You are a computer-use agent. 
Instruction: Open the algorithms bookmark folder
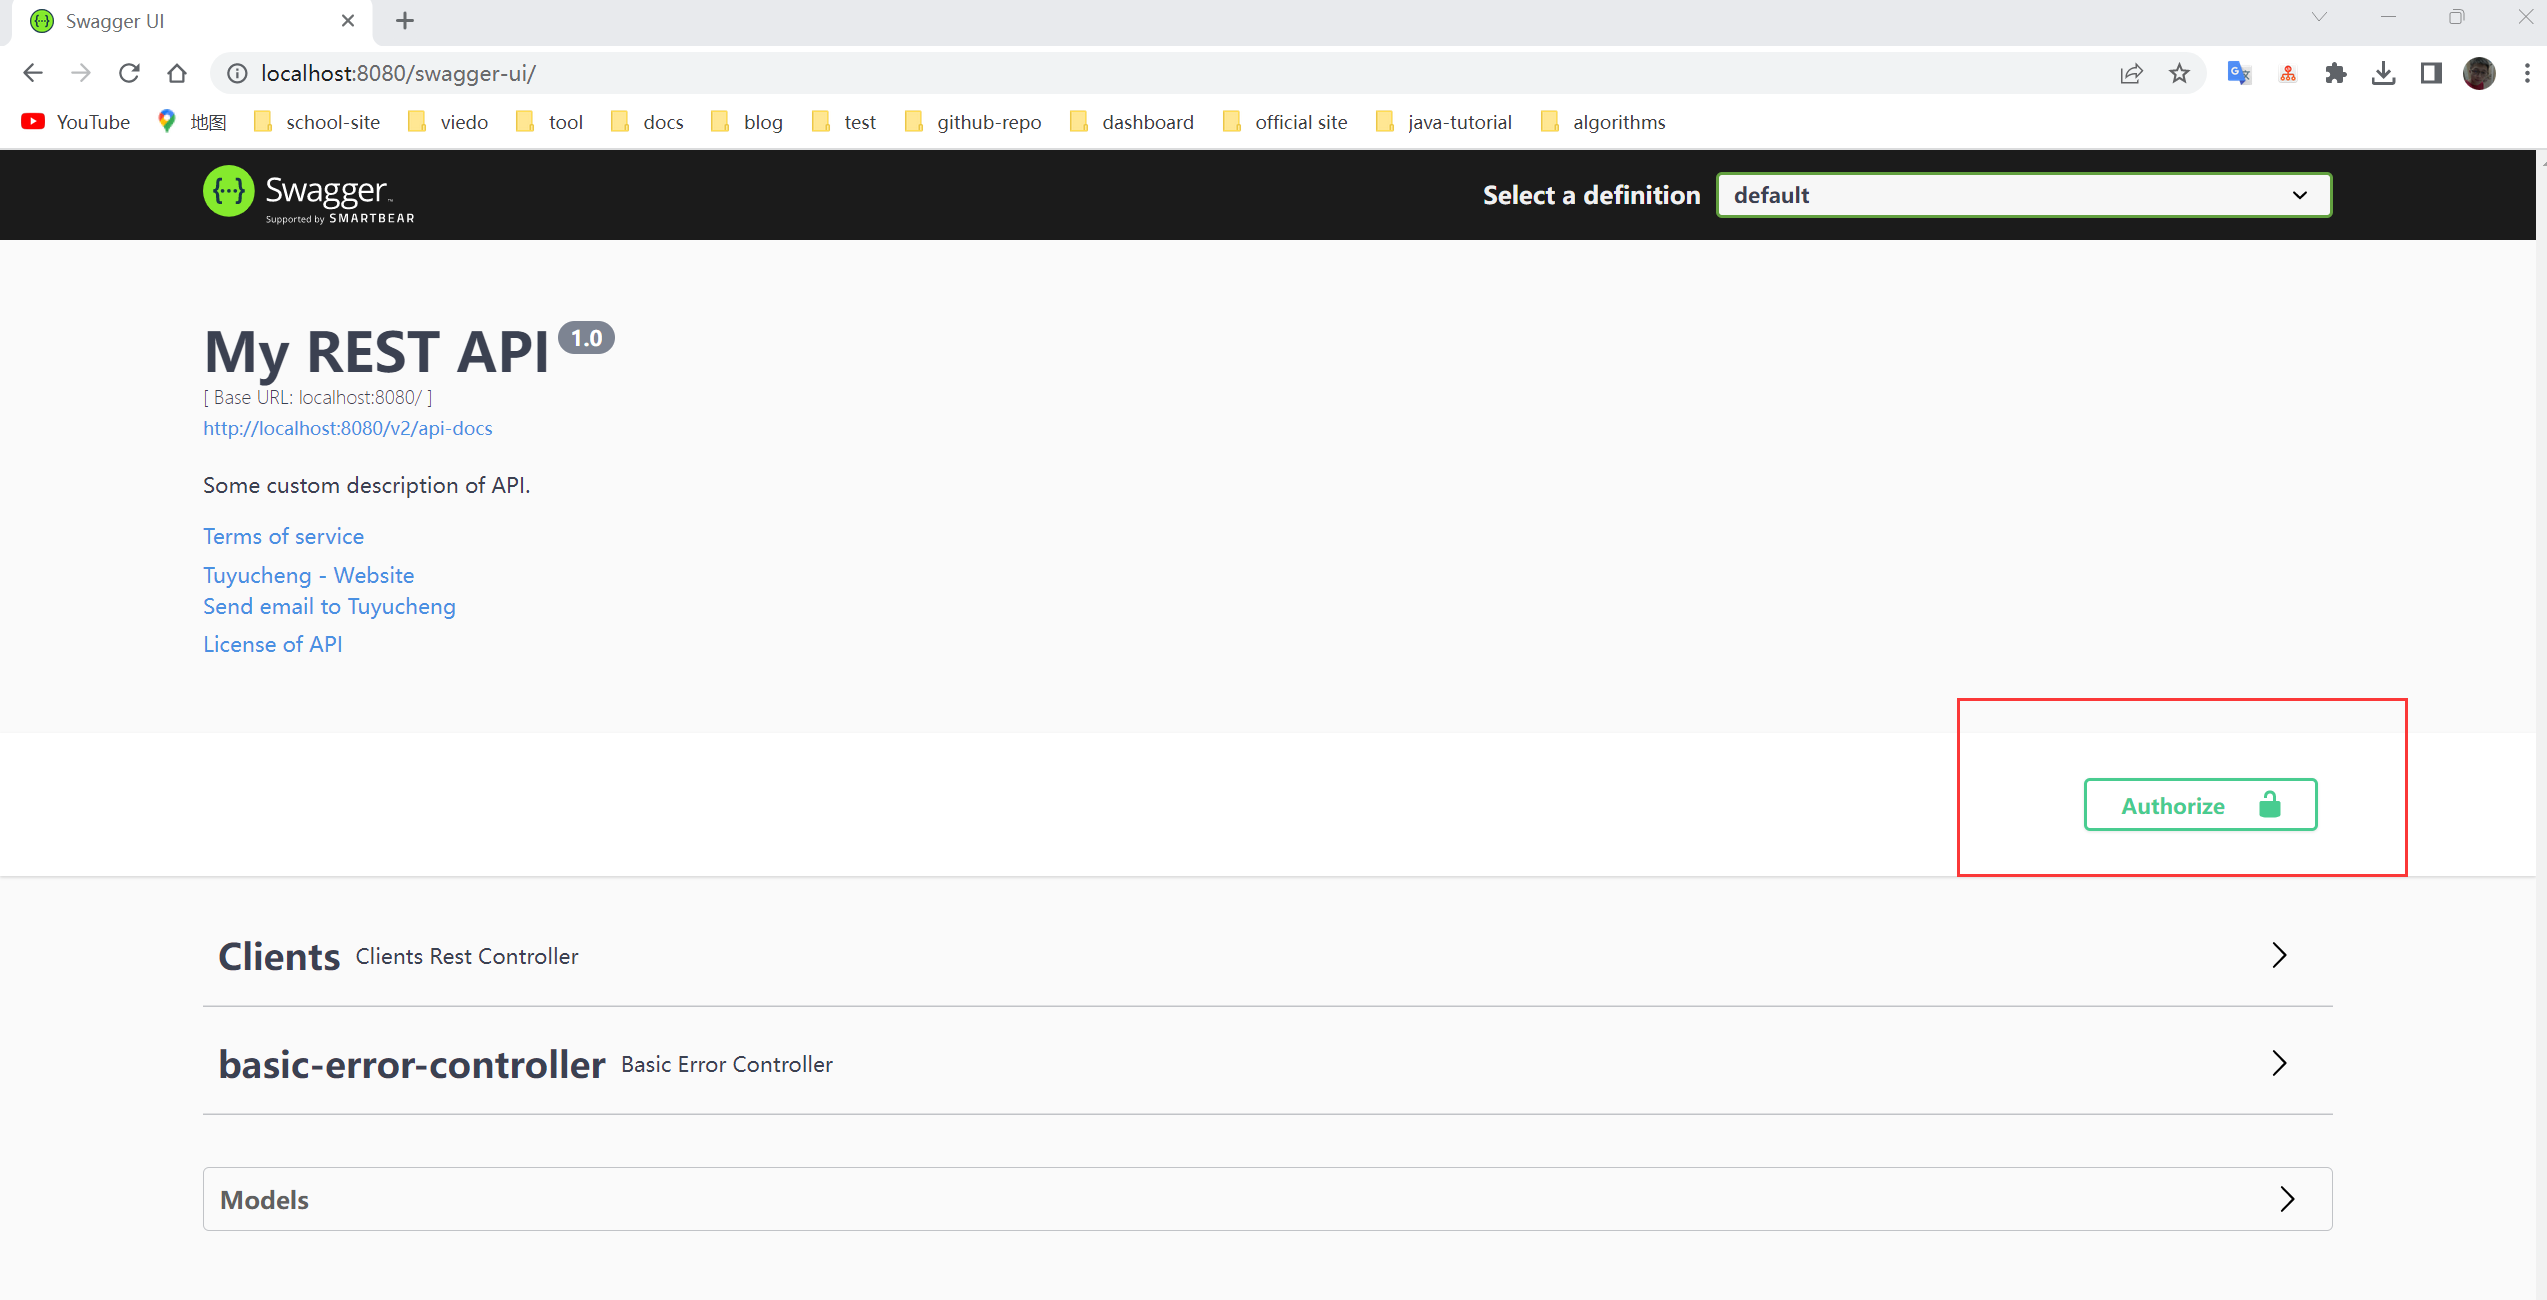point(1603,122)
